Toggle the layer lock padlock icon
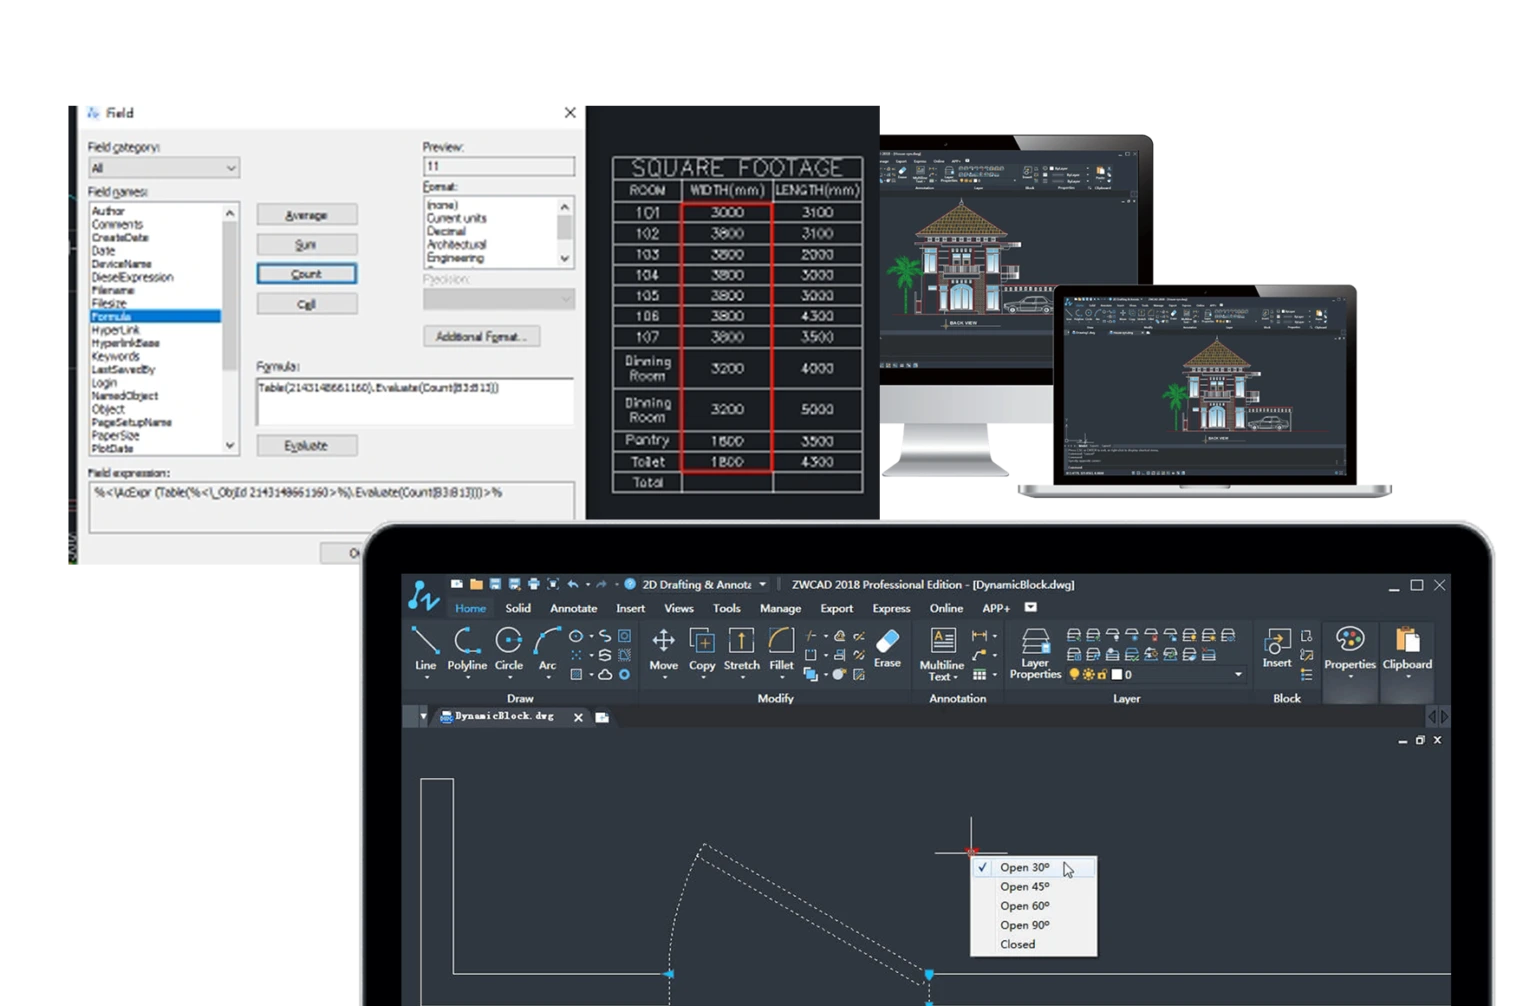Image resolution: width=1536 pixels, height=1006 pixels. point(1102,674)
